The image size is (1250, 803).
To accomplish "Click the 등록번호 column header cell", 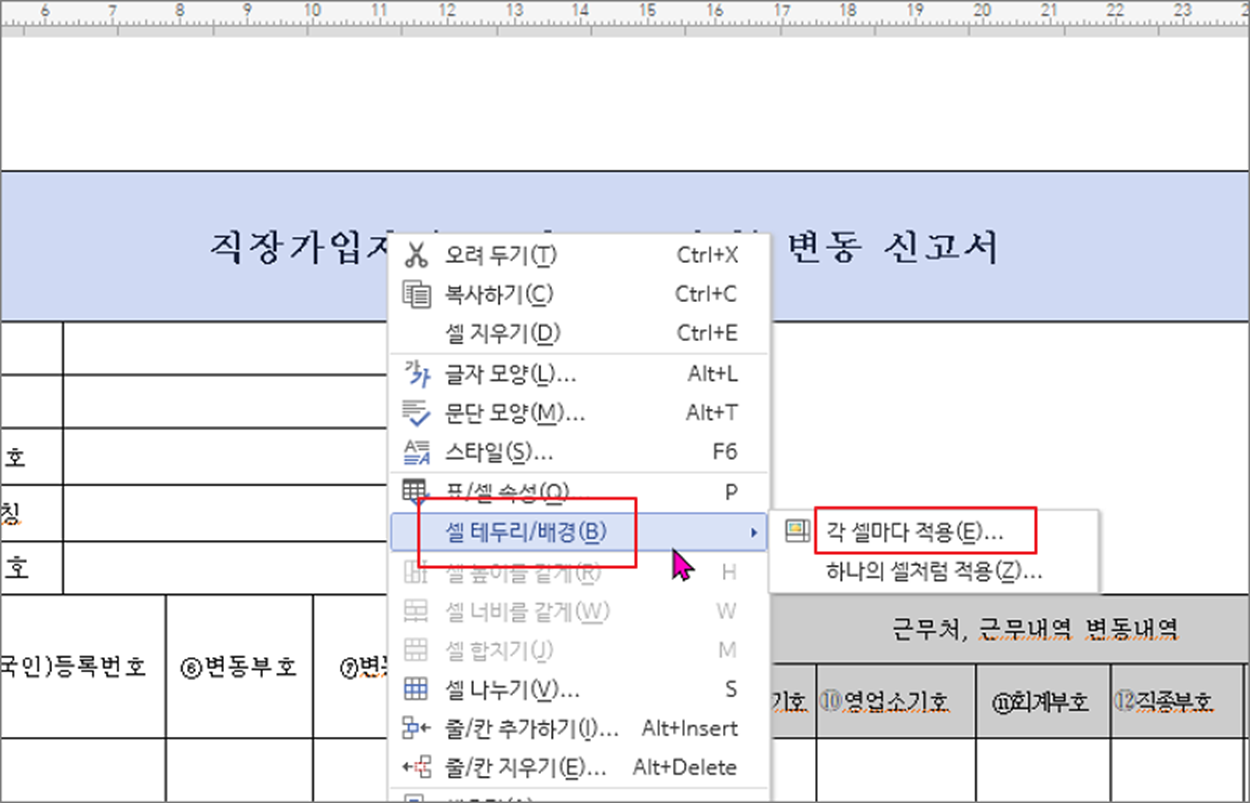I will [x=82, y=666].
